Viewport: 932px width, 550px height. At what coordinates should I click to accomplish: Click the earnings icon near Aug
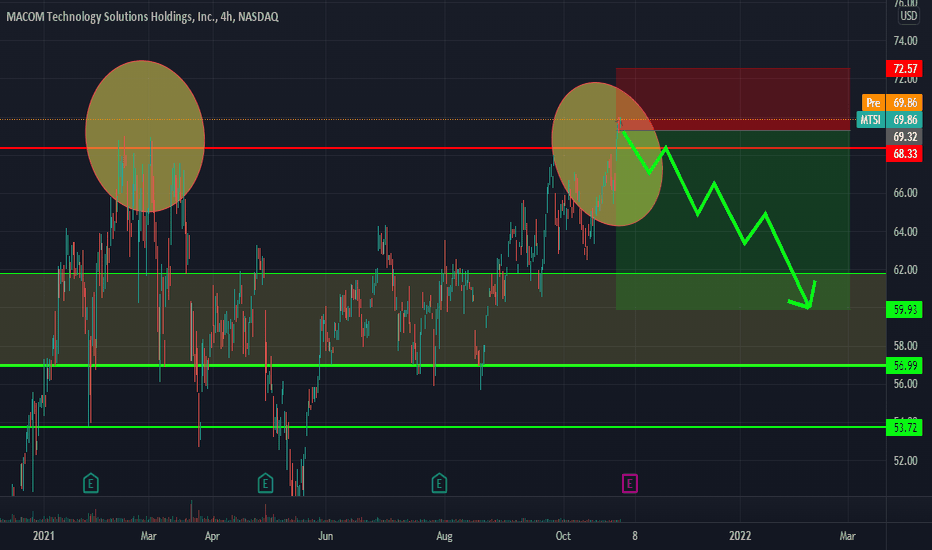tap(439, 483)
